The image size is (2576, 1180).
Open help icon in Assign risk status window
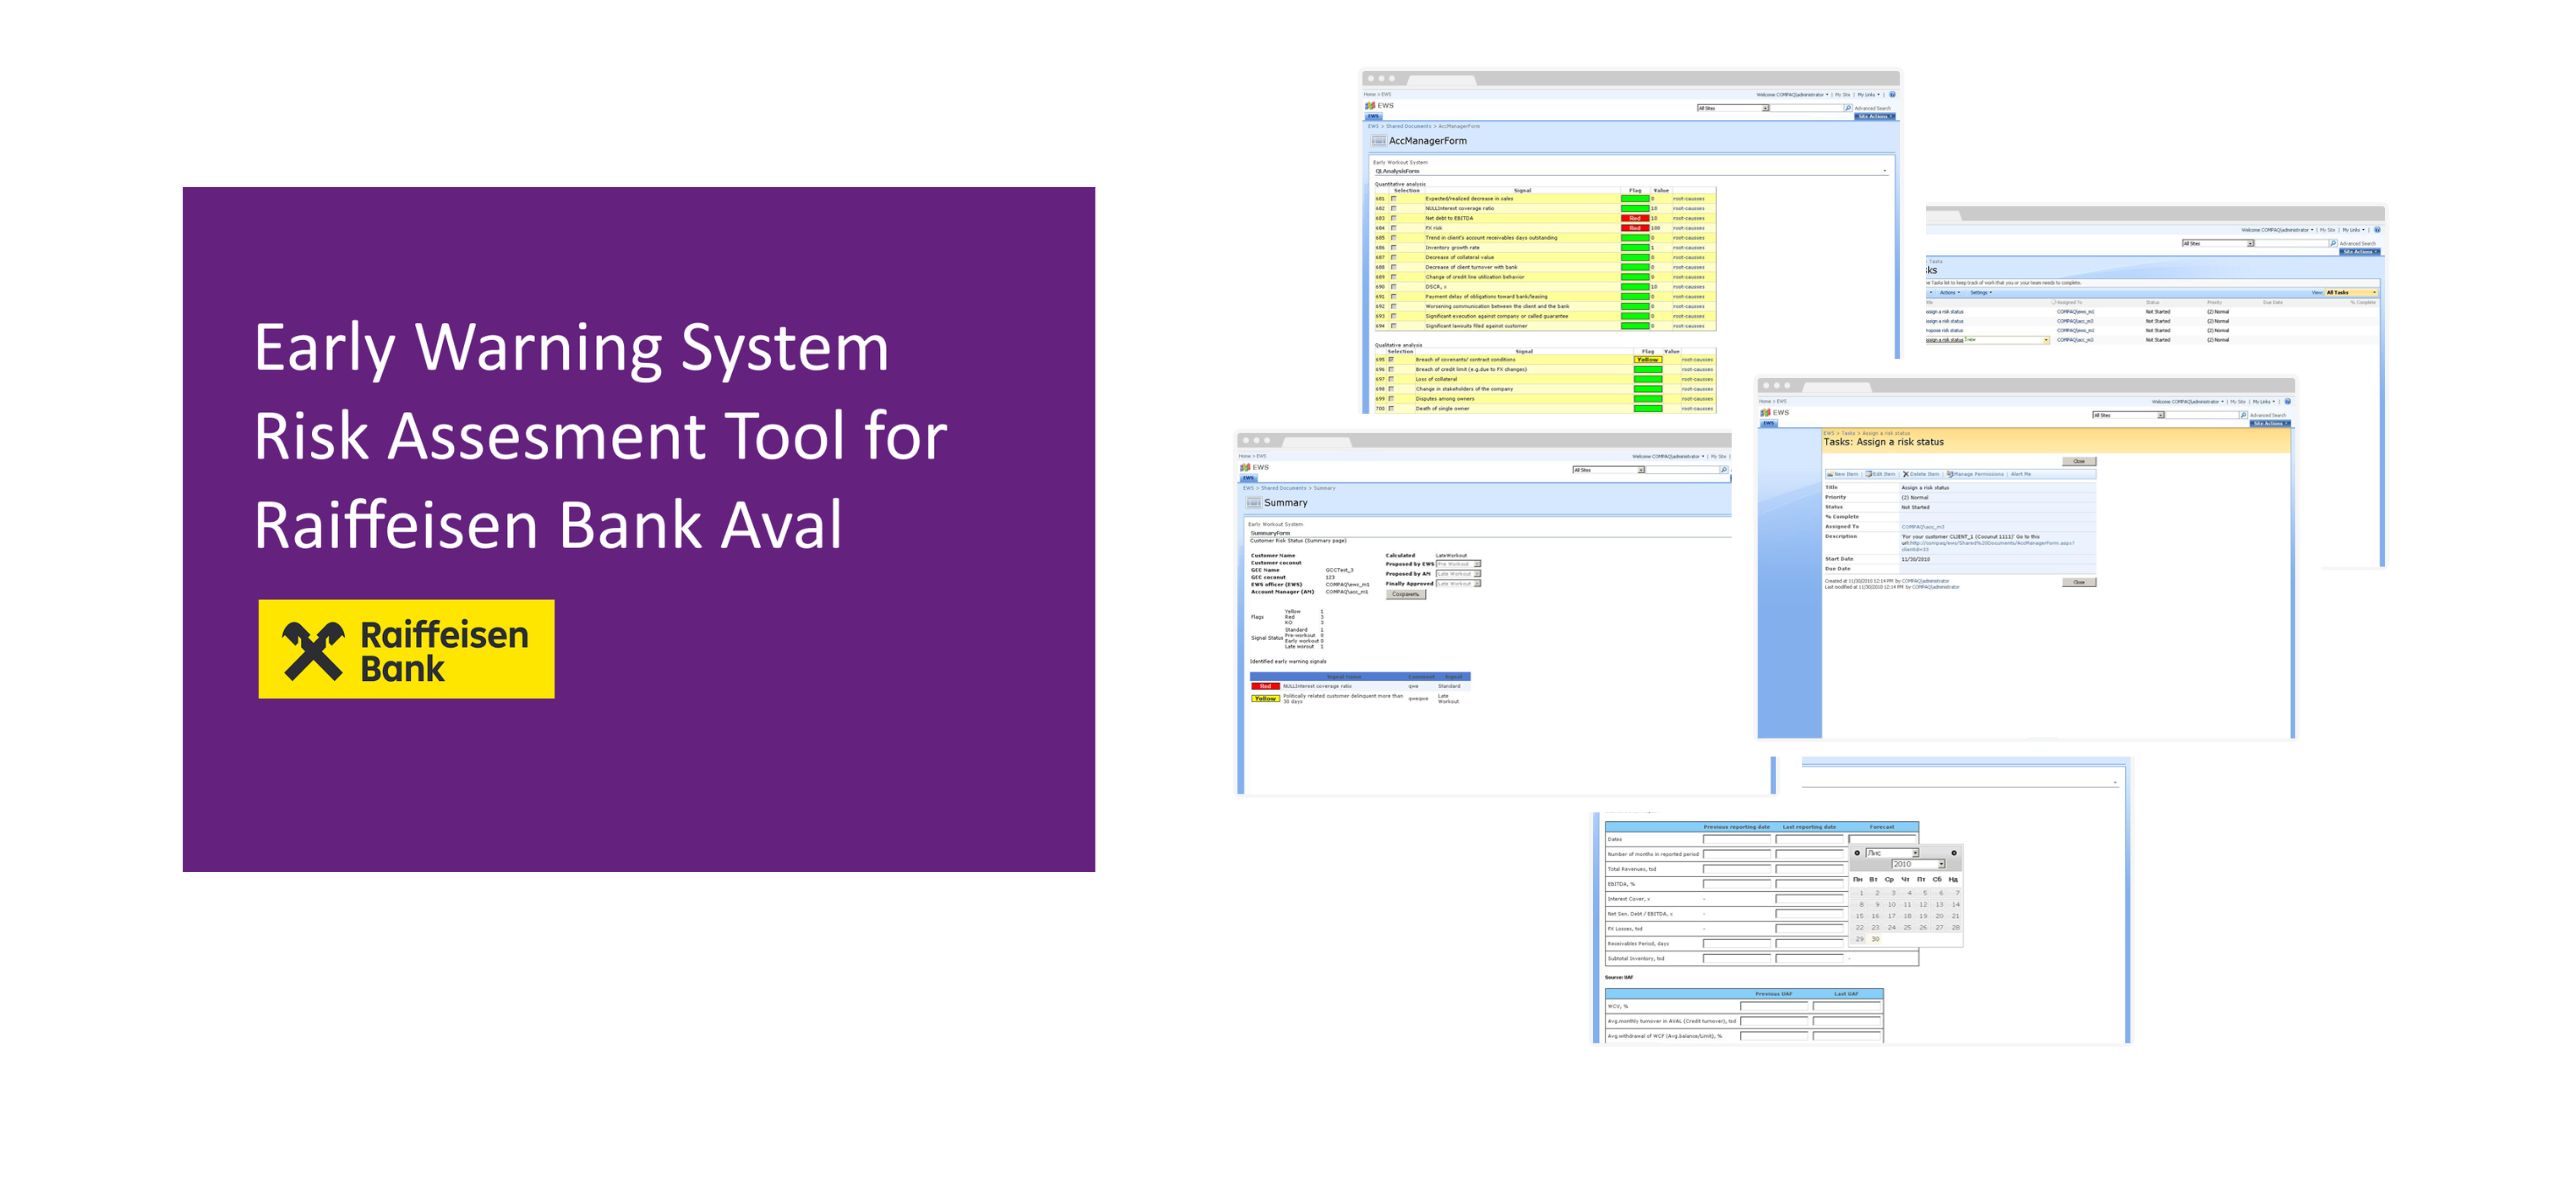tap(2288, 401)
